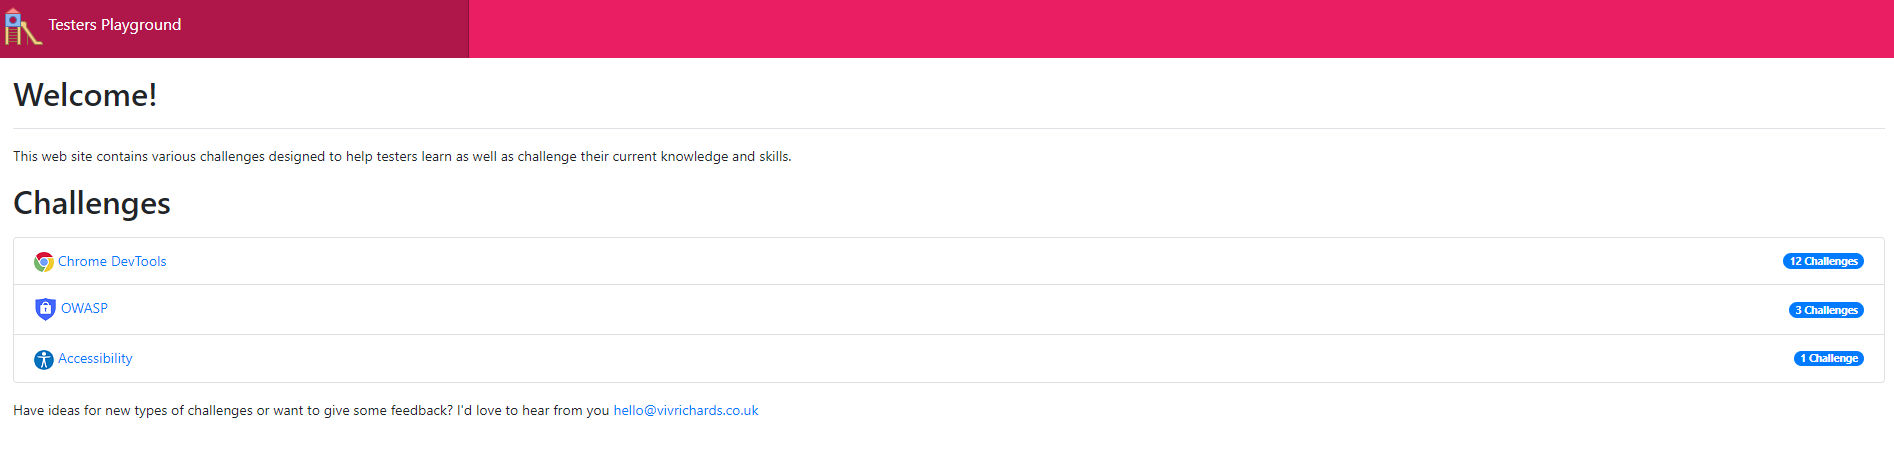Click the feedback sentence before the email
The height and width of the screenshot is (472, 1894).
pyautogui.click(x=310, y=410)
